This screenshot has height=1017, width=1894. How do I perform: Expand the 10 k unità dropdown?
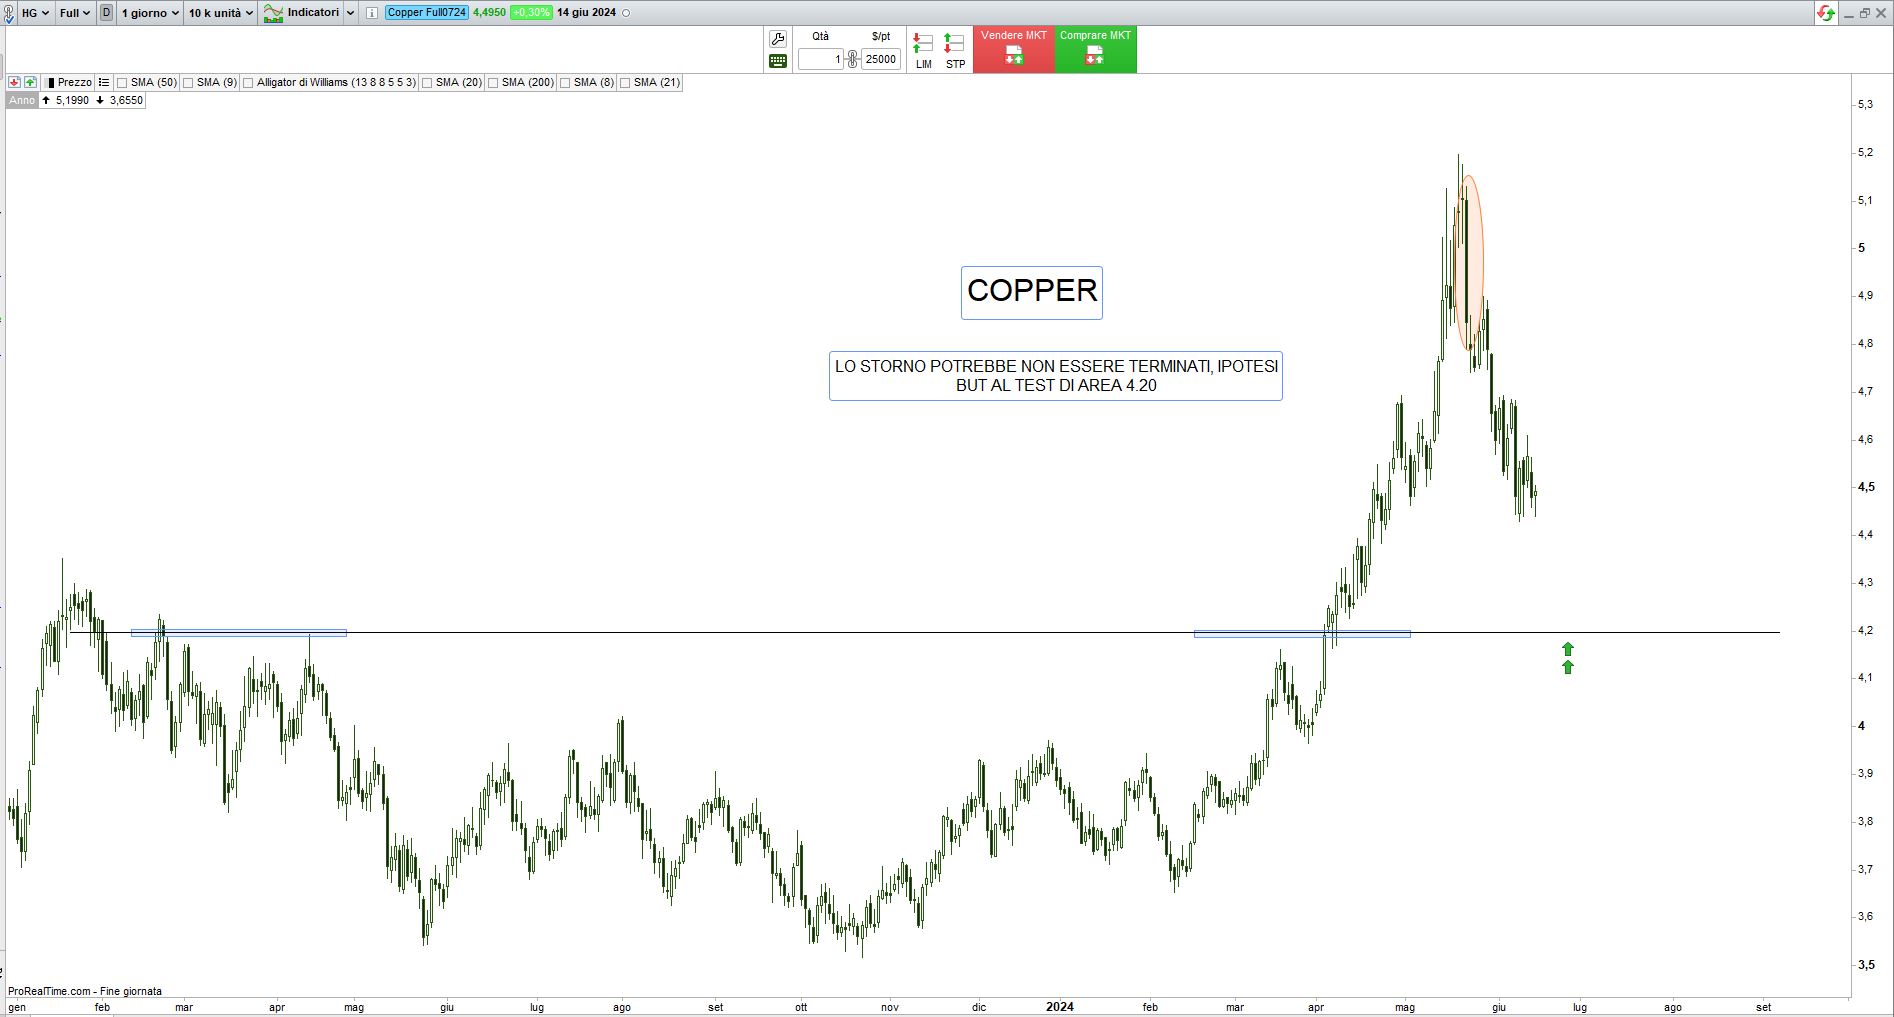coord(220,13)
